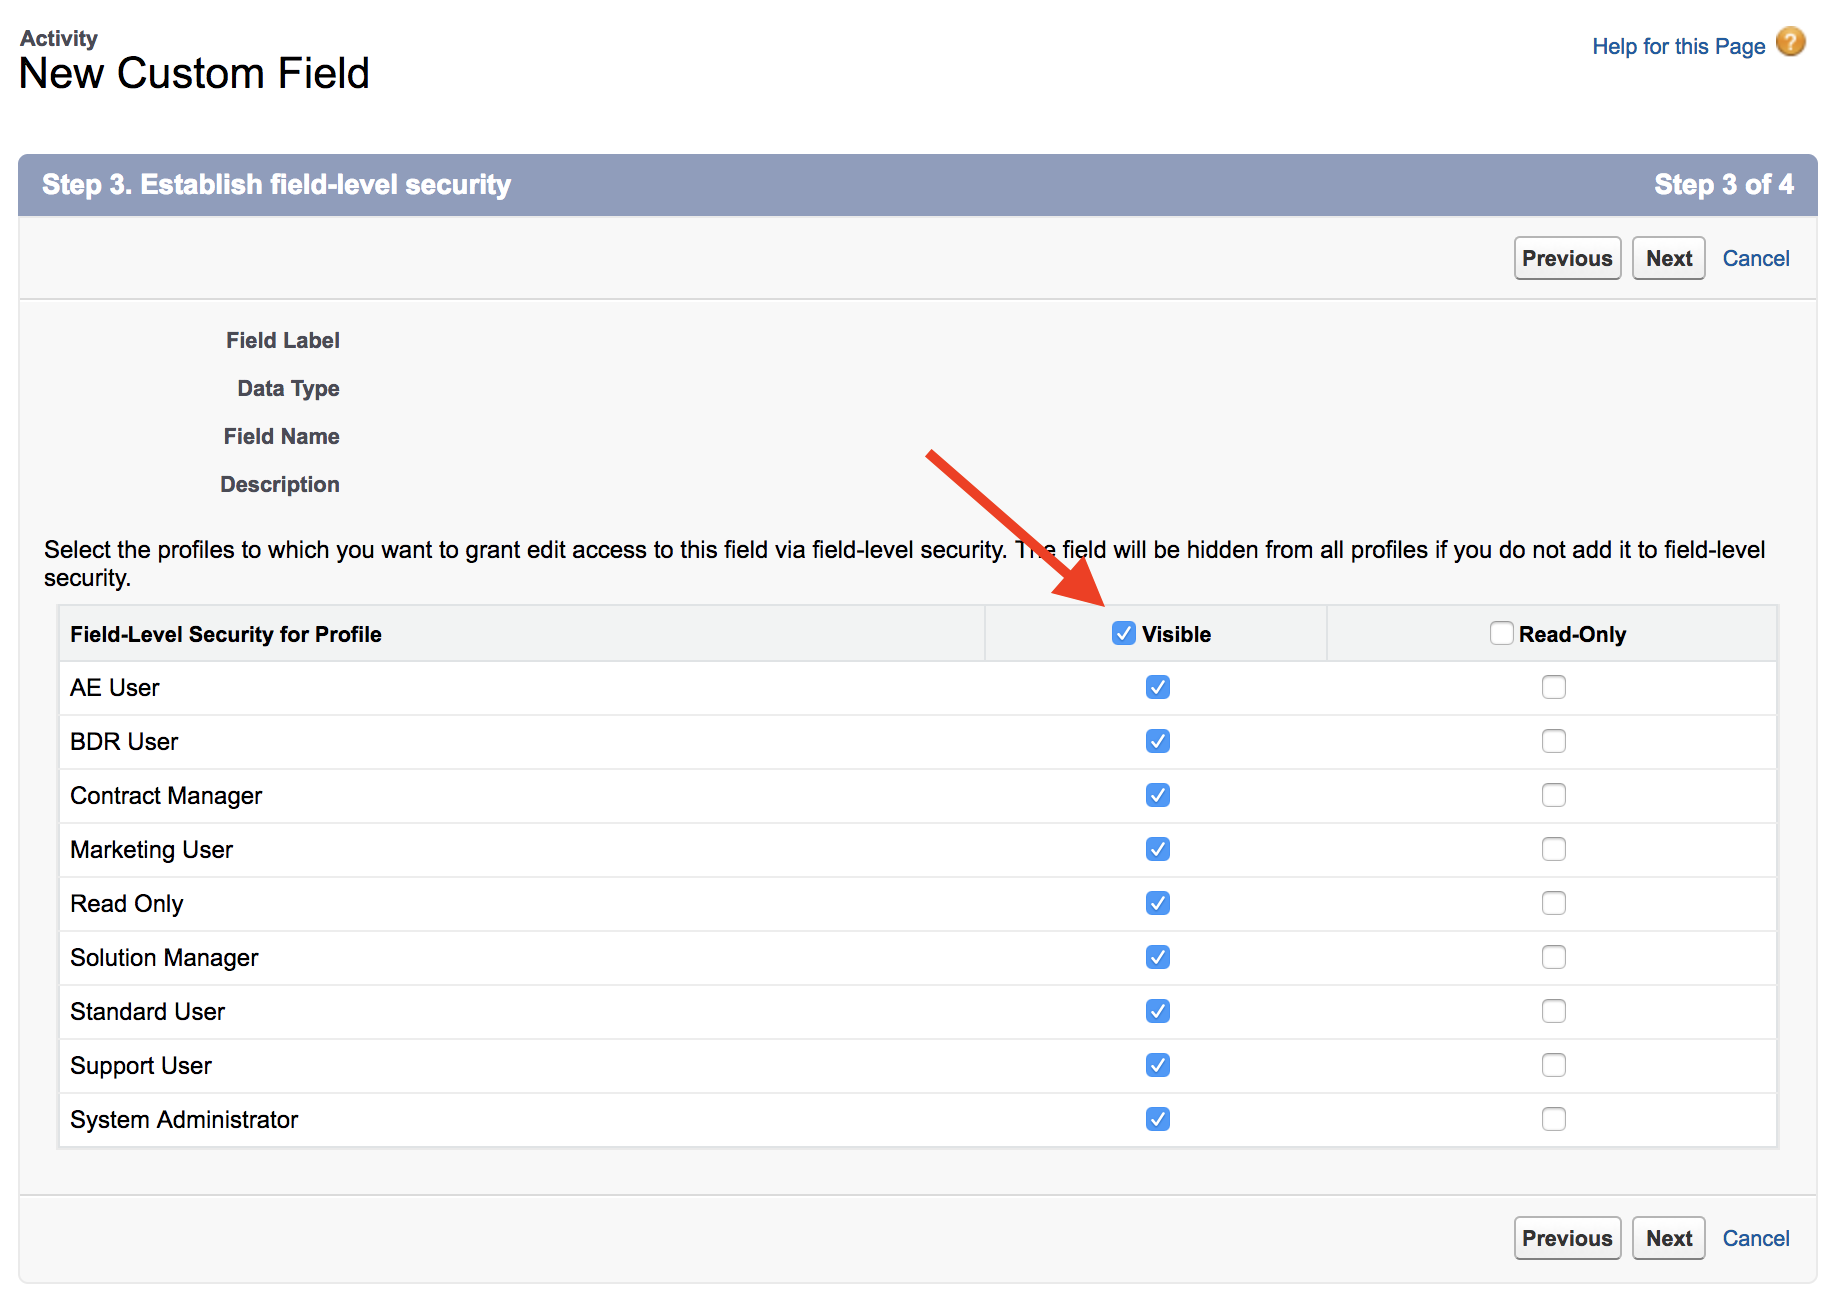Uncheck Visible for Support User
Image resolution: width=1832 pixels, height=1306 pixels.
[1158, 1065]
